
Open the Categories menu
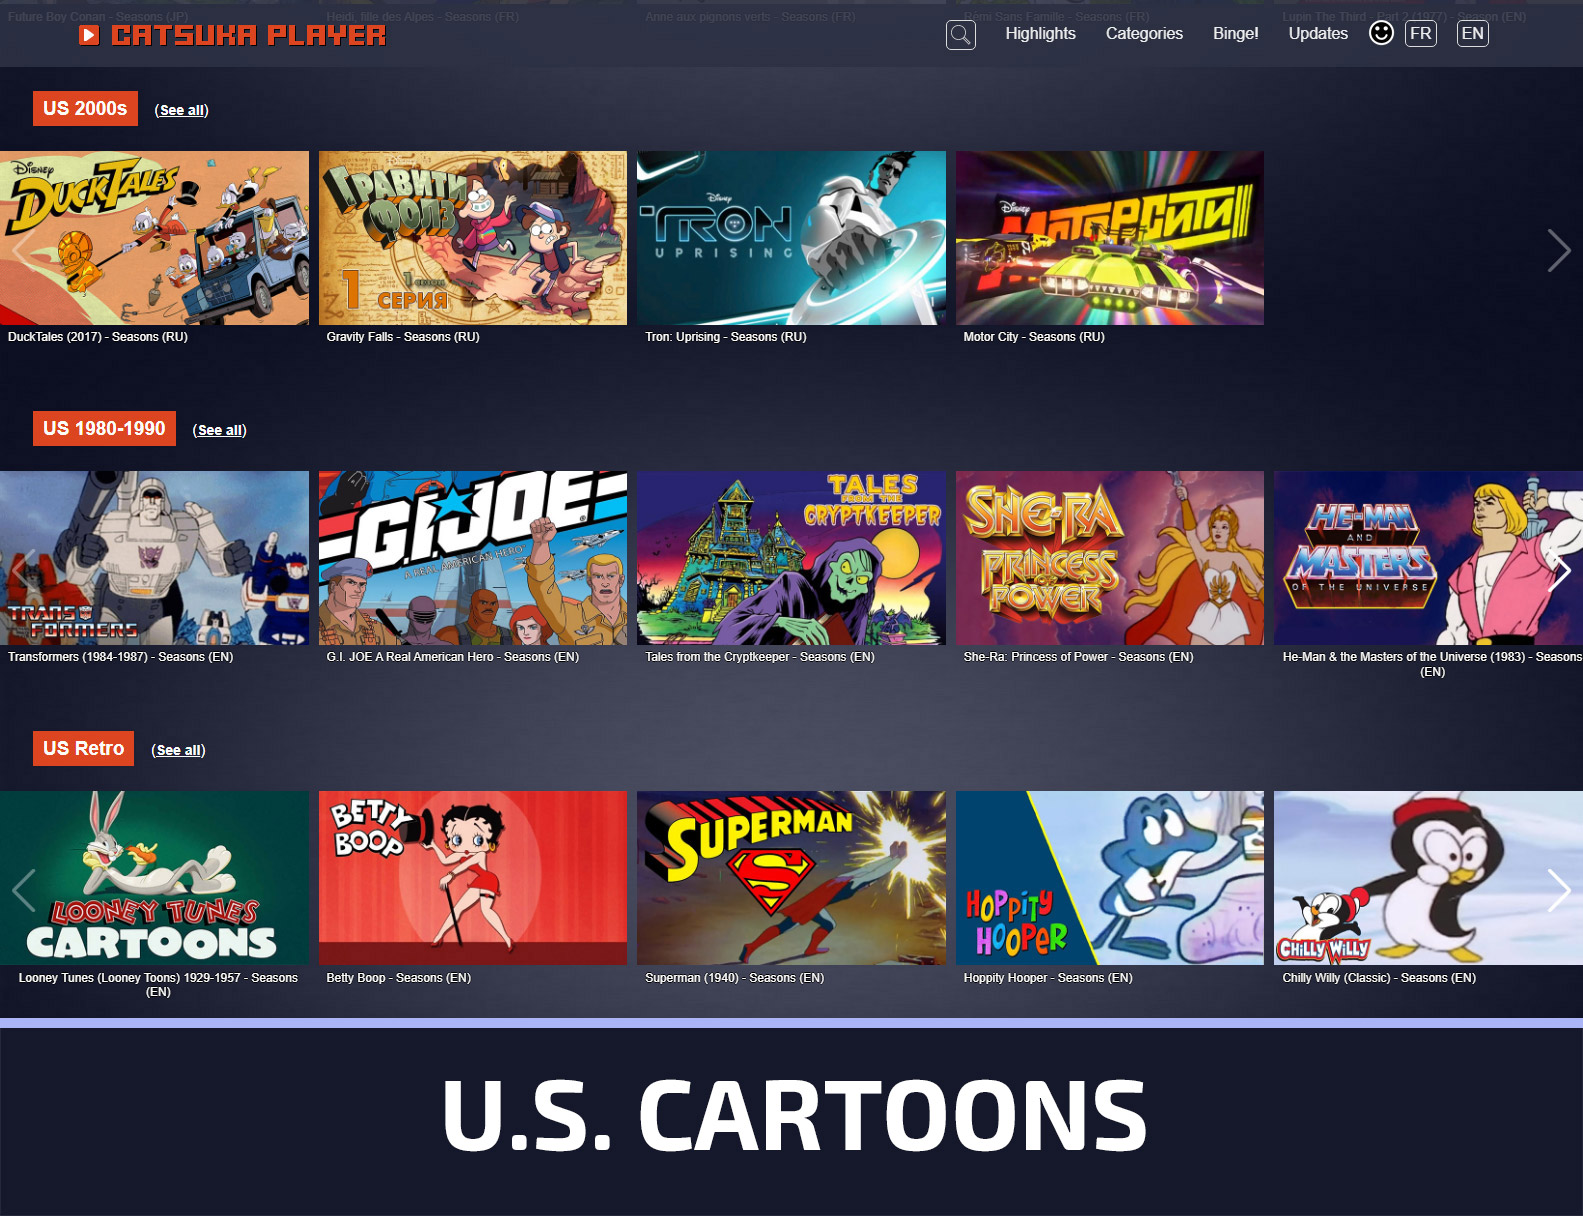coord(1144,33)
